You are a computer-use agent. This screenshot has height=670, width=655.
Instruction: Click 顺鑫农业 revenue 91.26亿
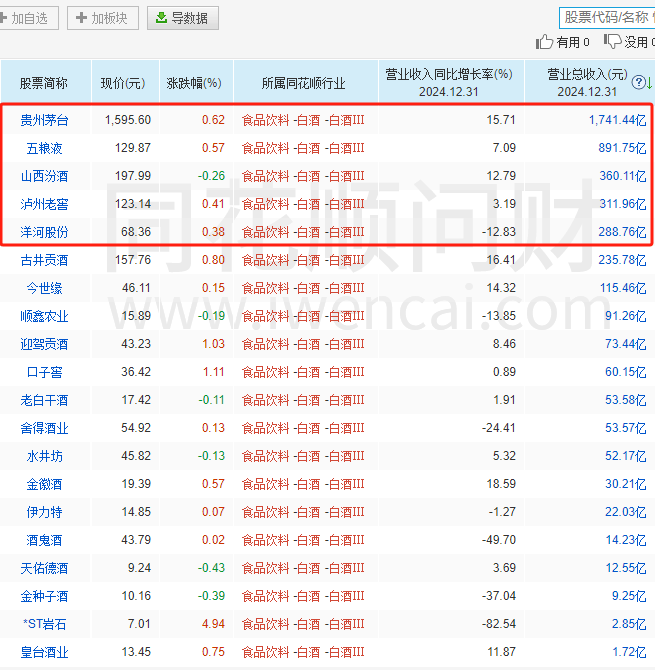[x=626, y=316]
